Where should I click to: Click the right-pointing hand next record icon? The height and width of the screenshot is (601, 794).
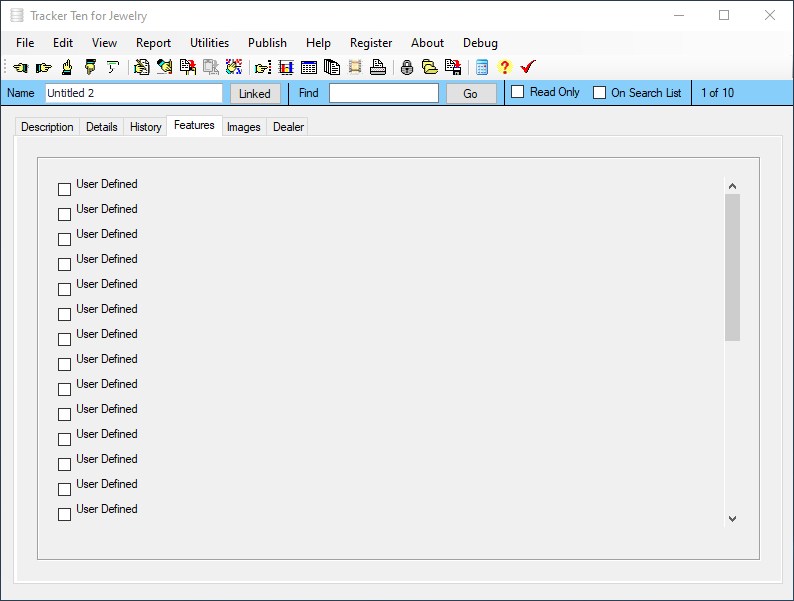click(44, 67)
